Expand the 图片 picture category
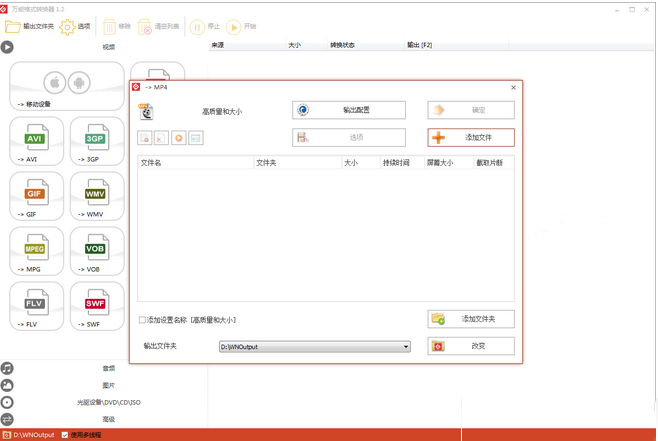 [x=108, y=385]
